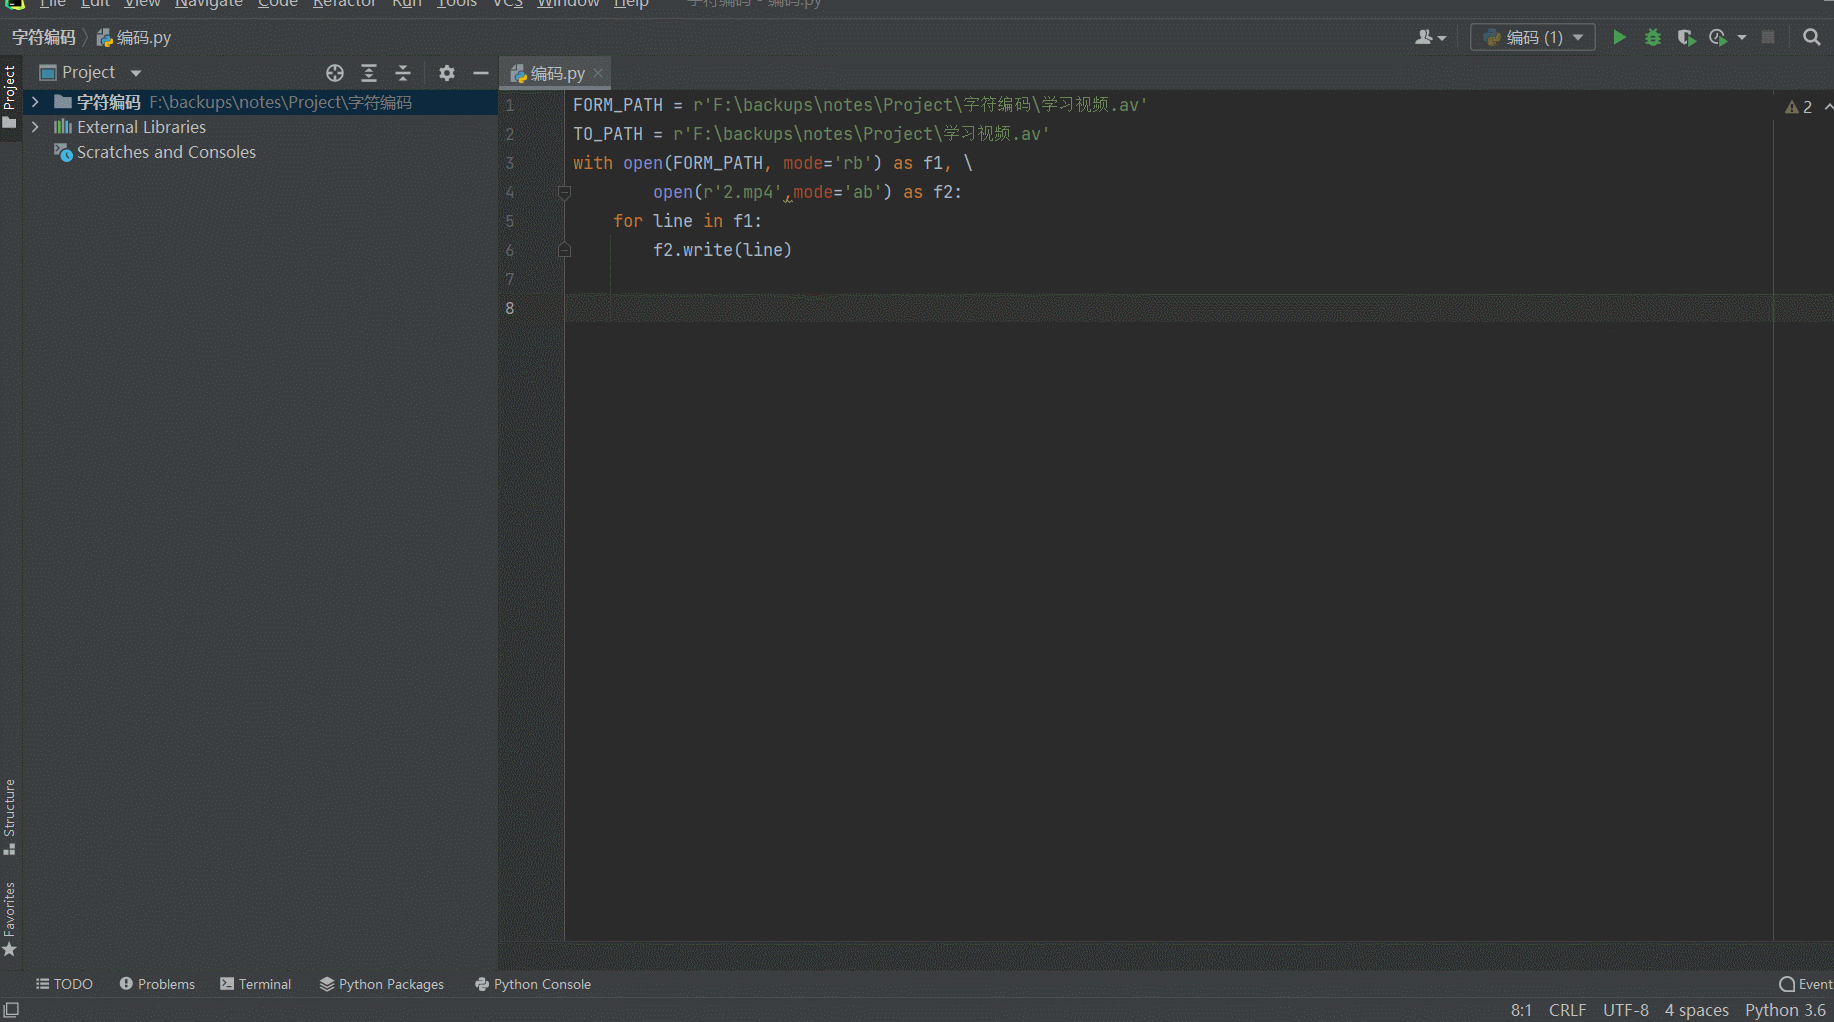Viewport: 1834px width, 1022px height.
Task: Locate current file using crosshair icon
Action: coord(335,73)
